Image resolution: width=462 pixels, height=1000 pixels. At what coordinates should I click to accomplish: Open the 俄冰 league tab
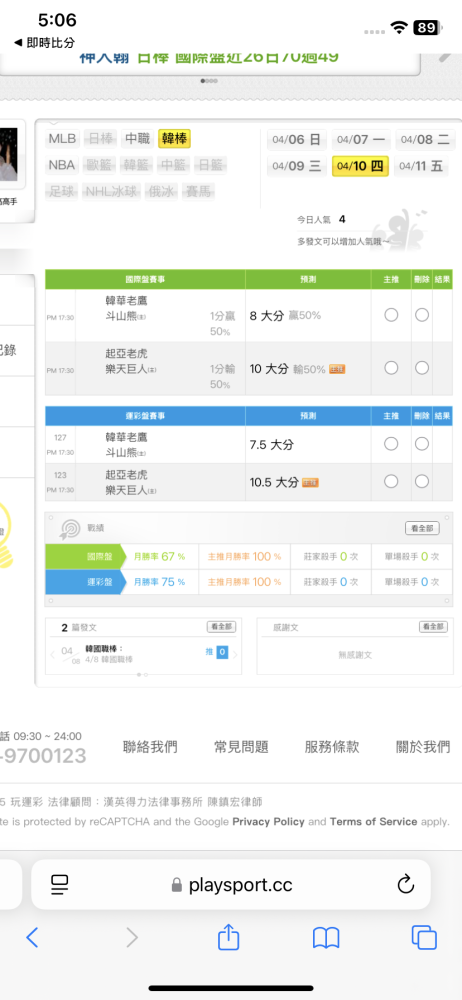[163, 191]
